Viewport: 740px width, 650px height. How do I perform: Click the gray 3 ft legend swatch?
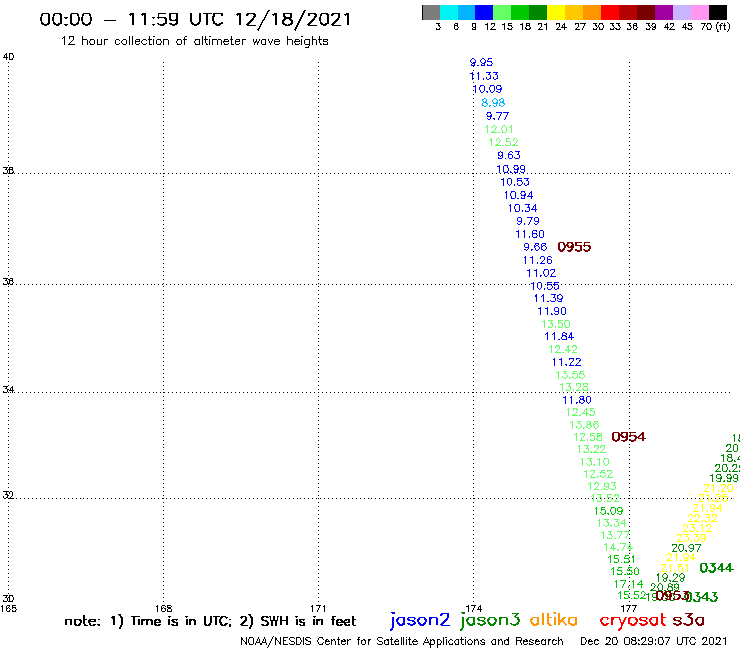[x=431, y=12]
